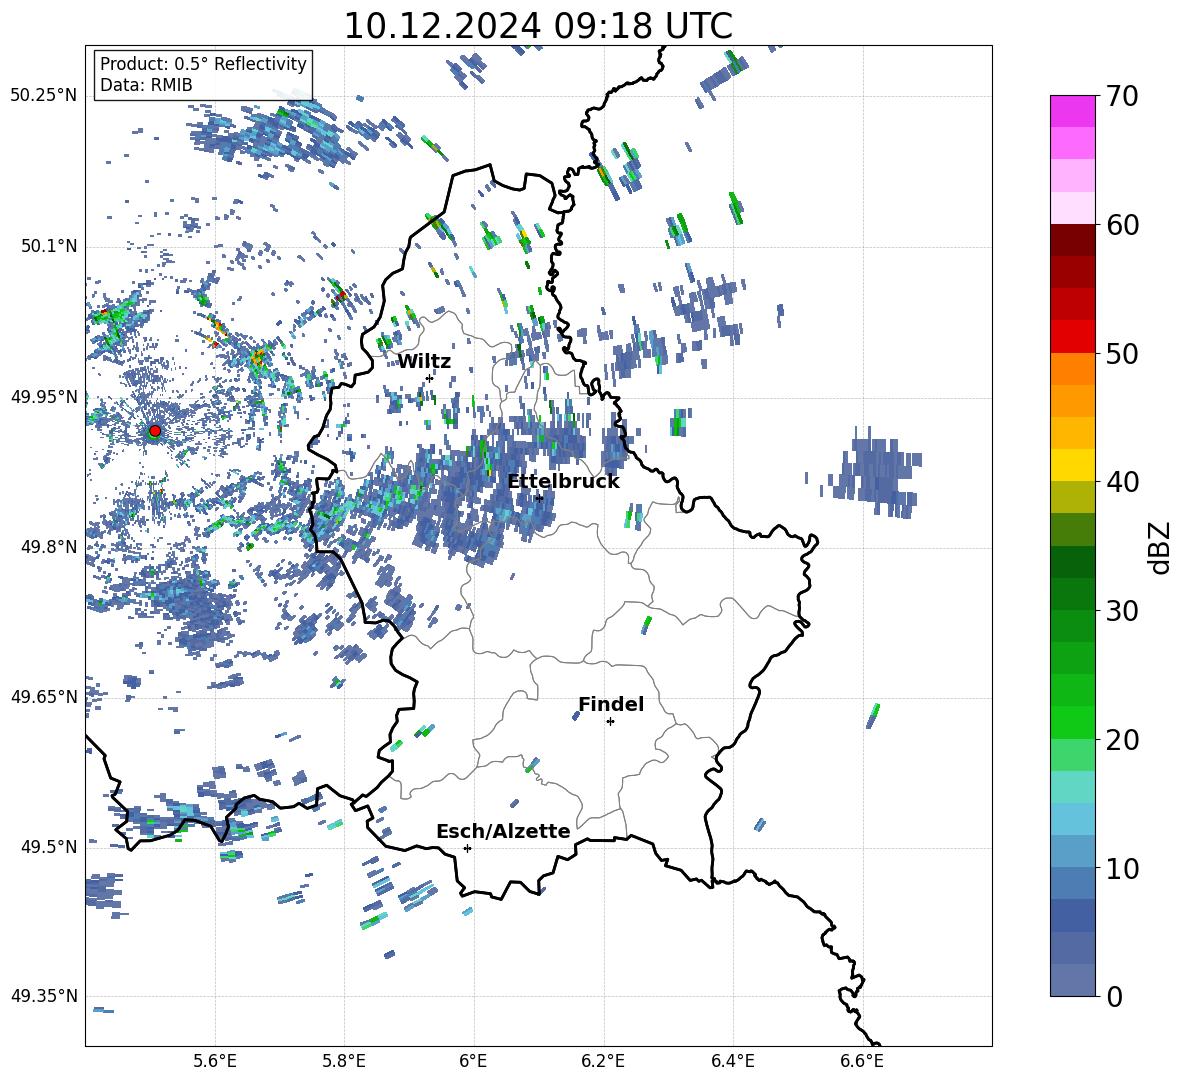The height and width of the screenshot is (1081, 1184).
Task: Click the Data: RMIB text
Action: 146,85
